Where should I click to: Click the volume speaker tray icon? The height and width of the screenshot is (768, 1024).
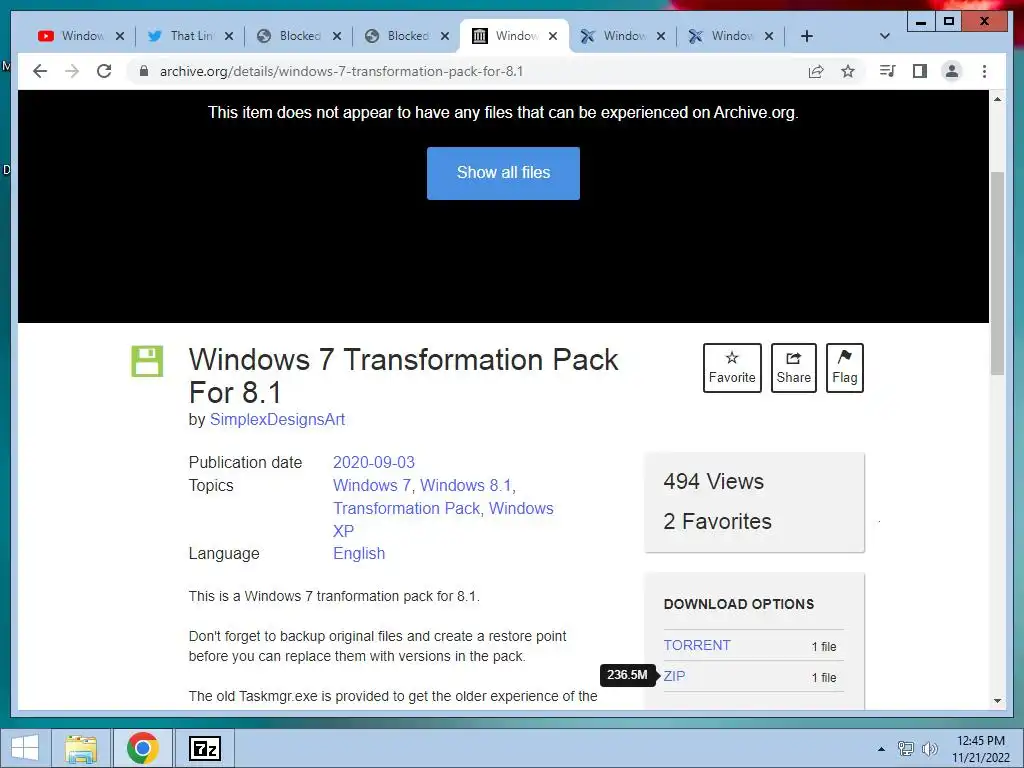(x=929, y=749)
